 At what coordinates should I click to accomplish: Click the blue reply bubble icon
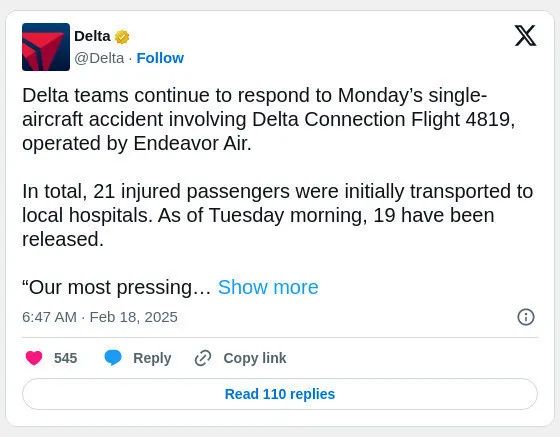(113, 358)
